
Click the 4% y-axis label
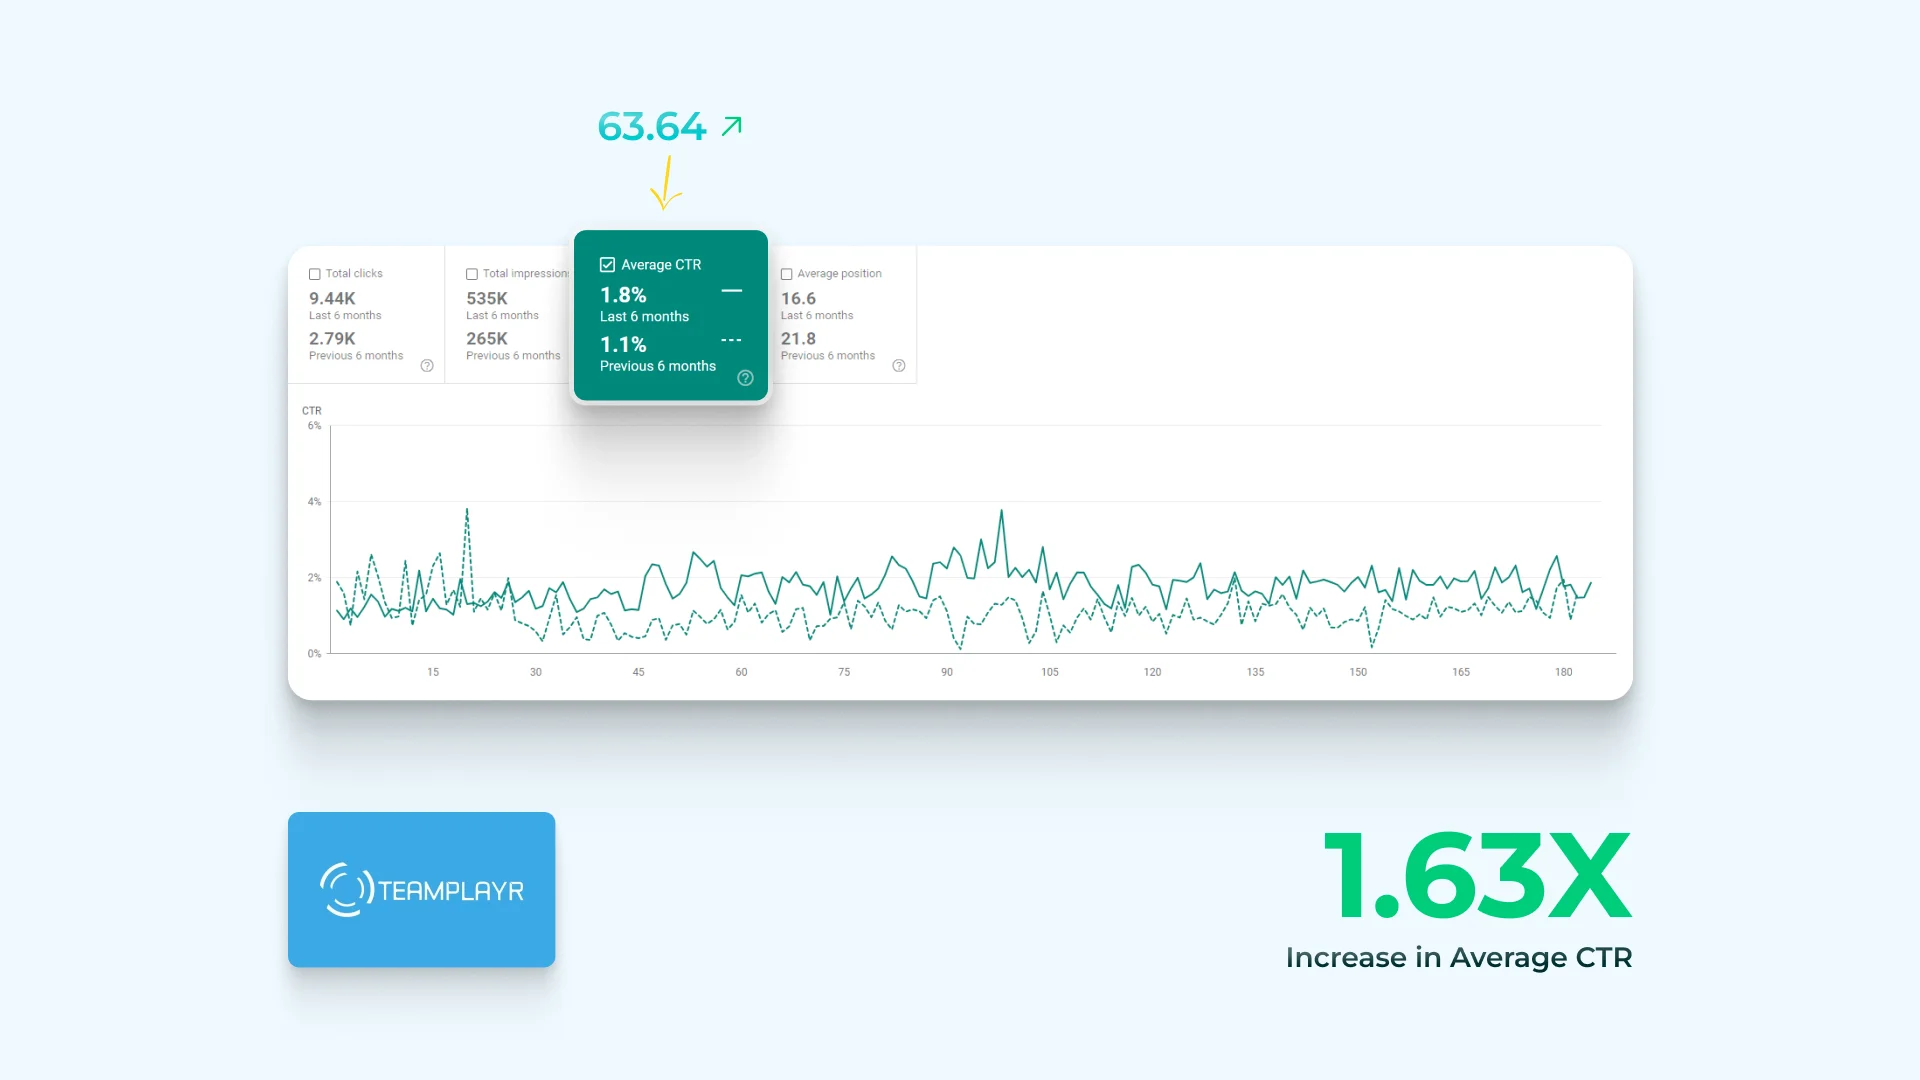pos(314,502)
